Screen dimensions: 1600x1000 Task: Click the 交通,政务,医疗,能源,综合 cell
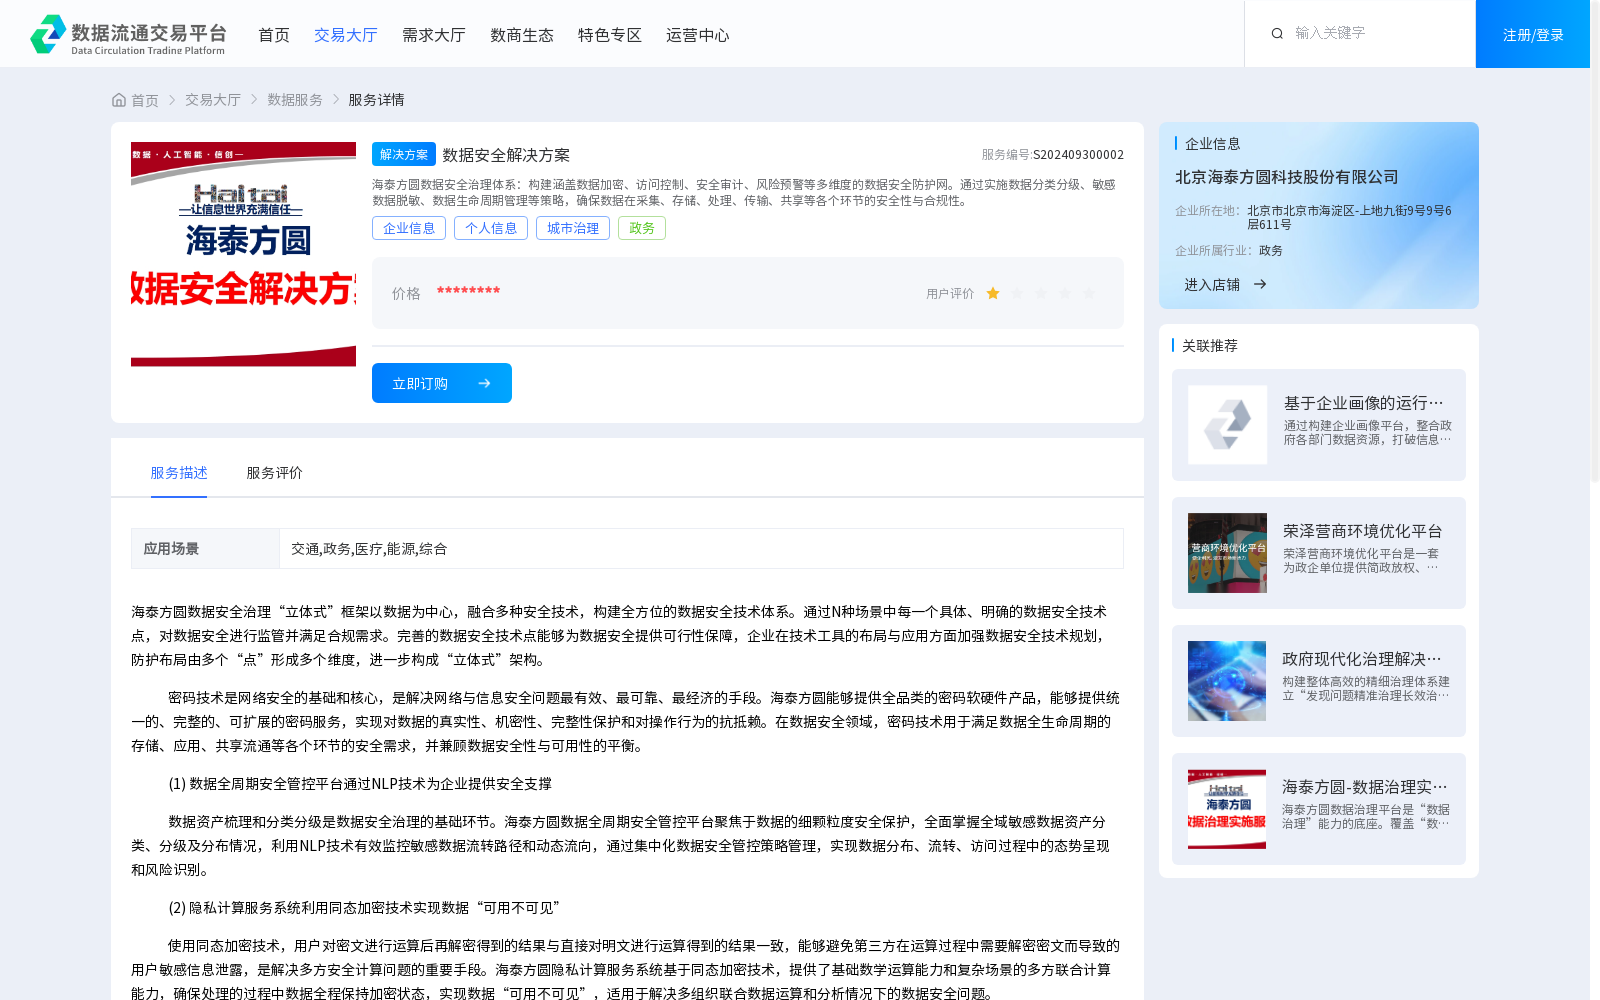coord(701,549)
